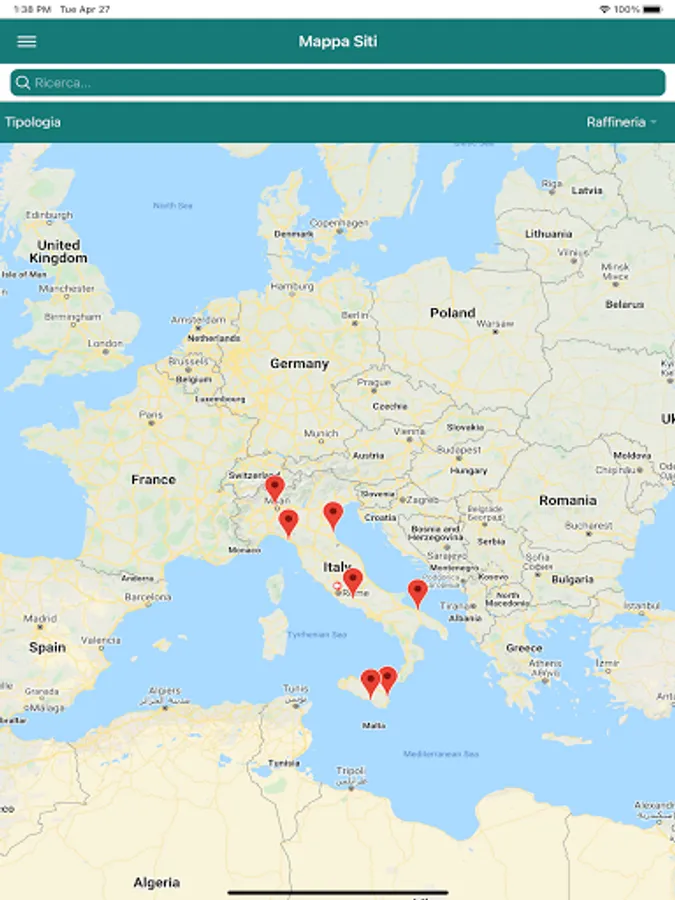The width and height of the screenshot is (675, 900).
Task: Click the Spain label on map
Action: tap(47, 647)
